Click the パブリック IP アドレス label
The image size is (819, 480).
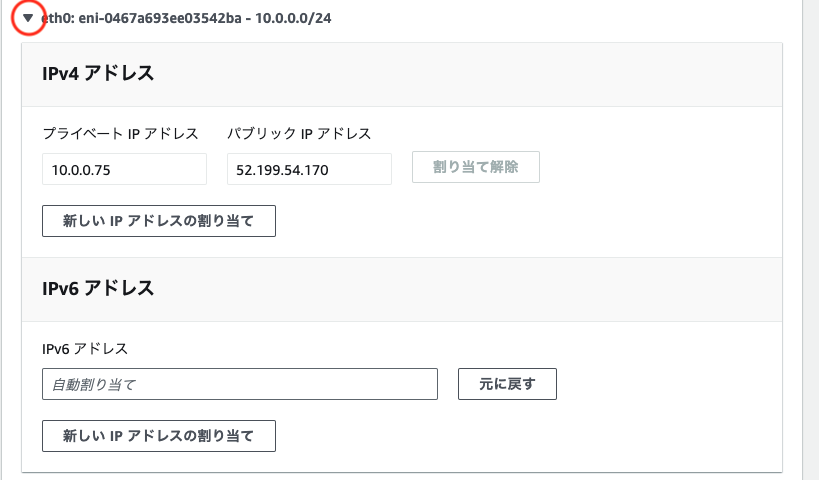(299, 134)
